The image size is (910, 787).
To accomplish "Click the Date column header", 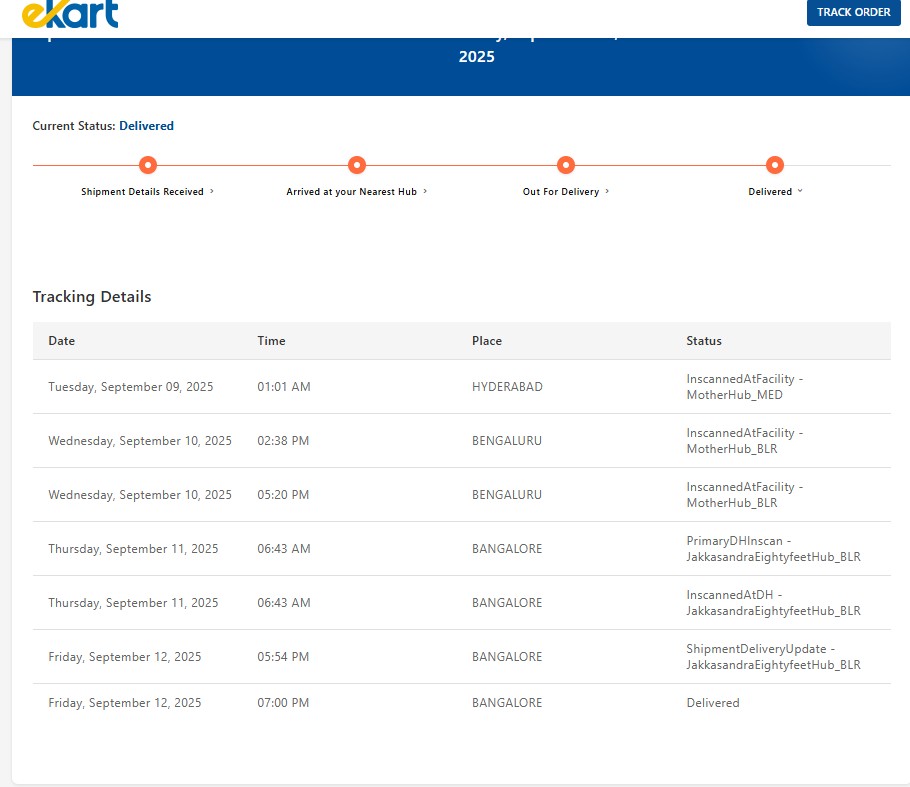I will click(x=62, y=341).
